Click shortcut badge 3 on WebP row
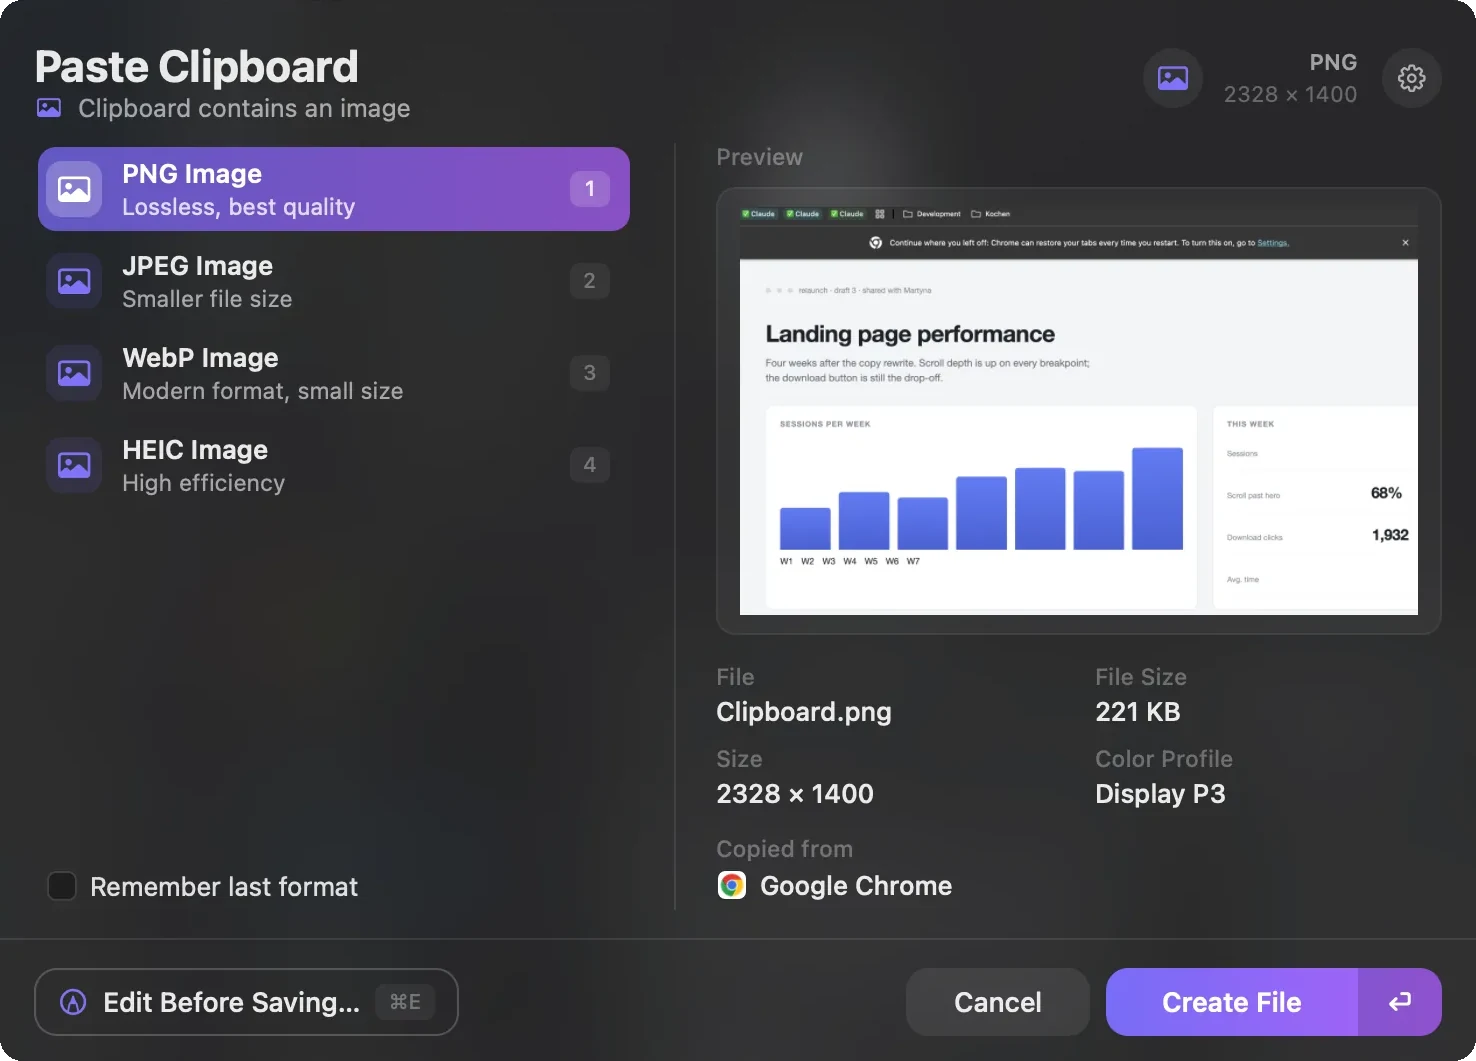This screenshot has width=1476, height=1061. click(x=590, y=373)
